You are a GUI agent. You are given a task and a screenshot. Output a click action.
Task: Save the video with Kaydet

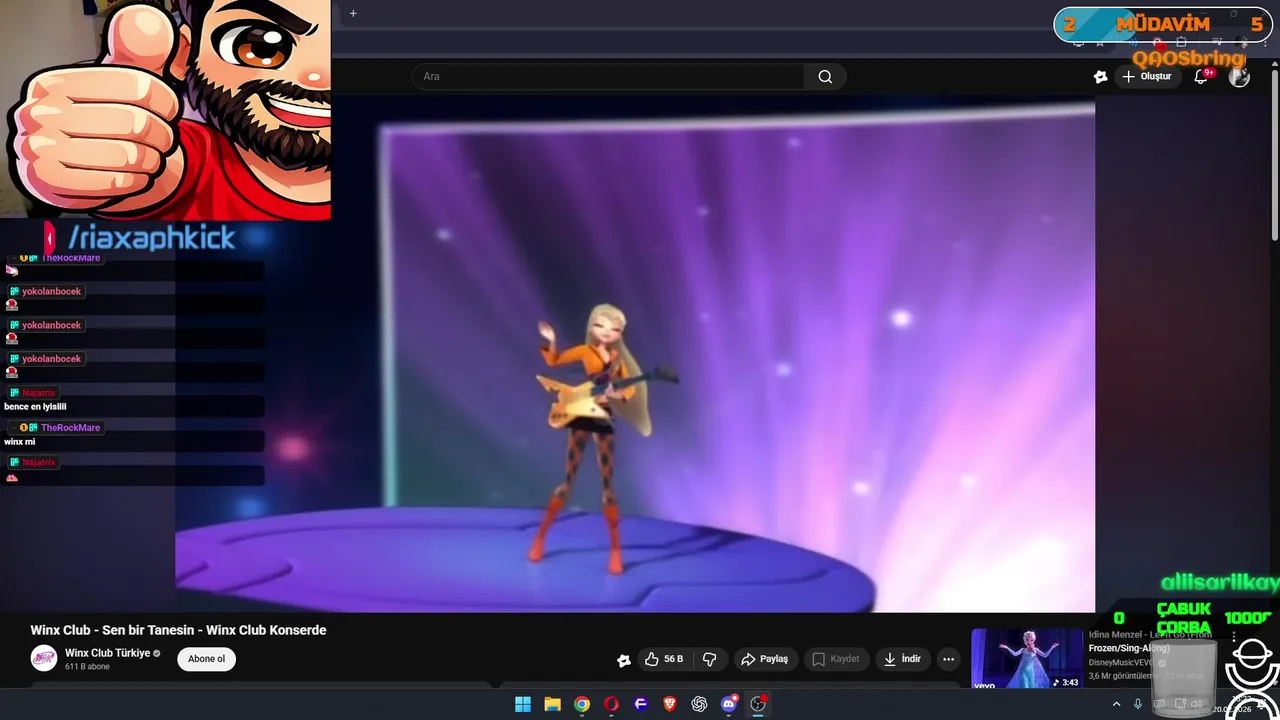click(836, 659)
